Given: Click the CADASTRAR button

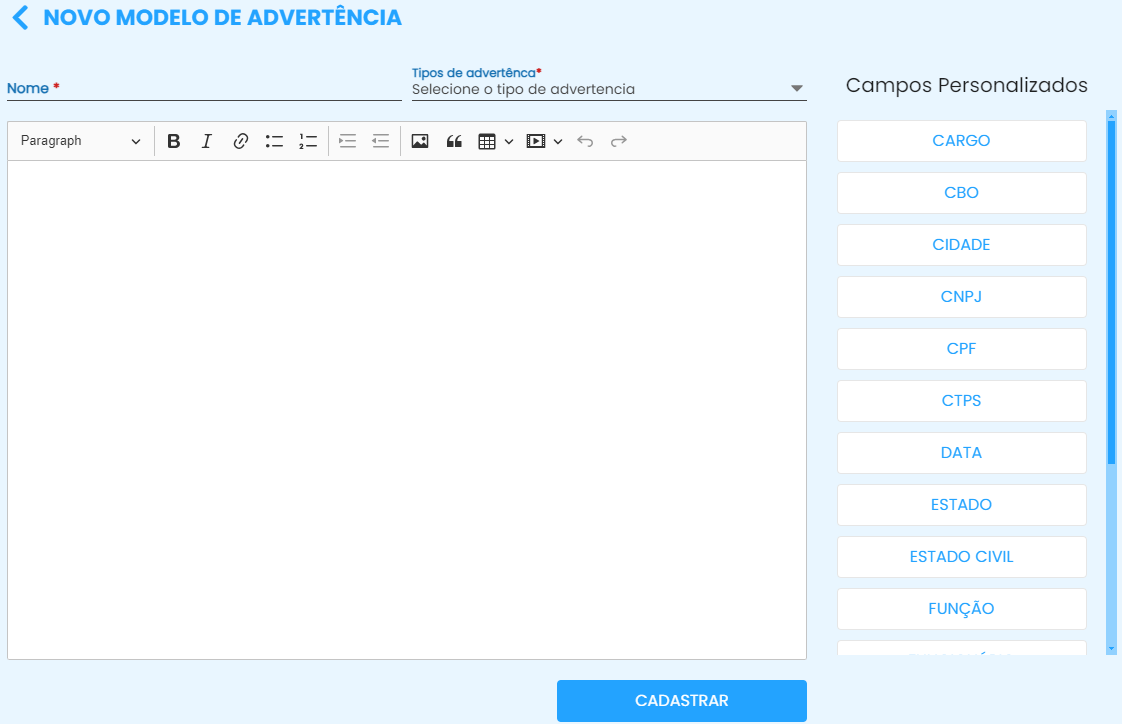Looking at the screenshot, I should pos(681,701).
